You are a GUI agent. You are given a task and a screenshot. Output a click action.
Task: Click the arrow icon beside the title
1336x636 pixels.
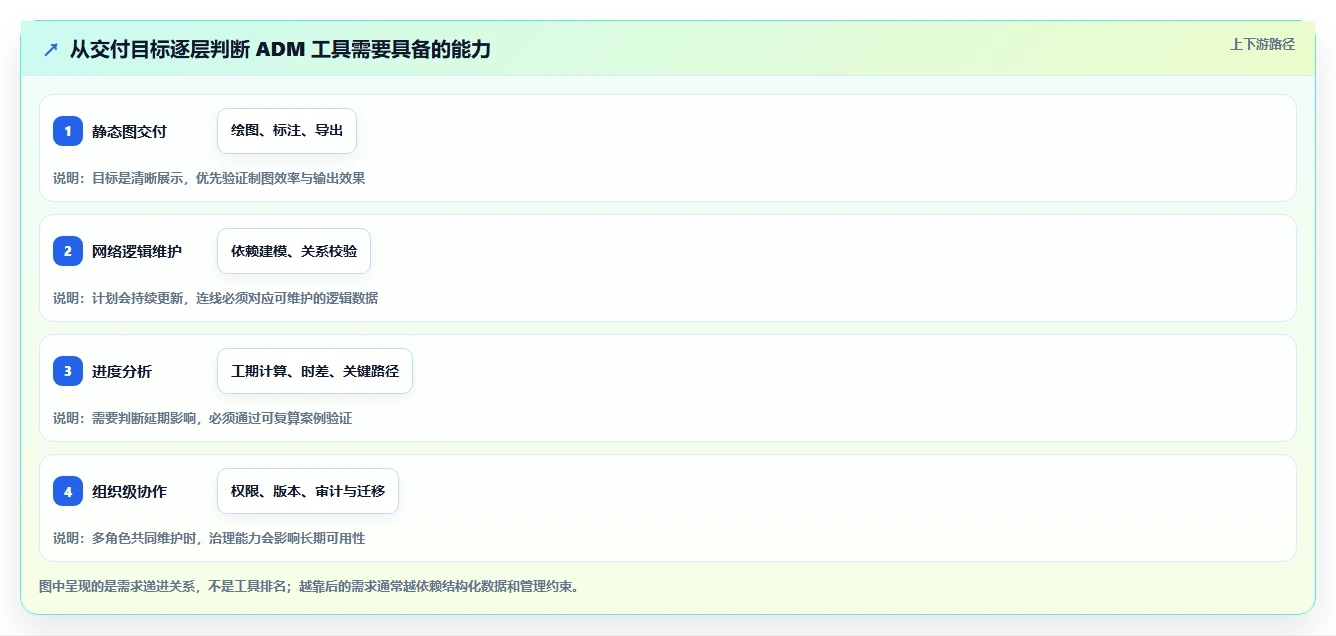(51, 49)
